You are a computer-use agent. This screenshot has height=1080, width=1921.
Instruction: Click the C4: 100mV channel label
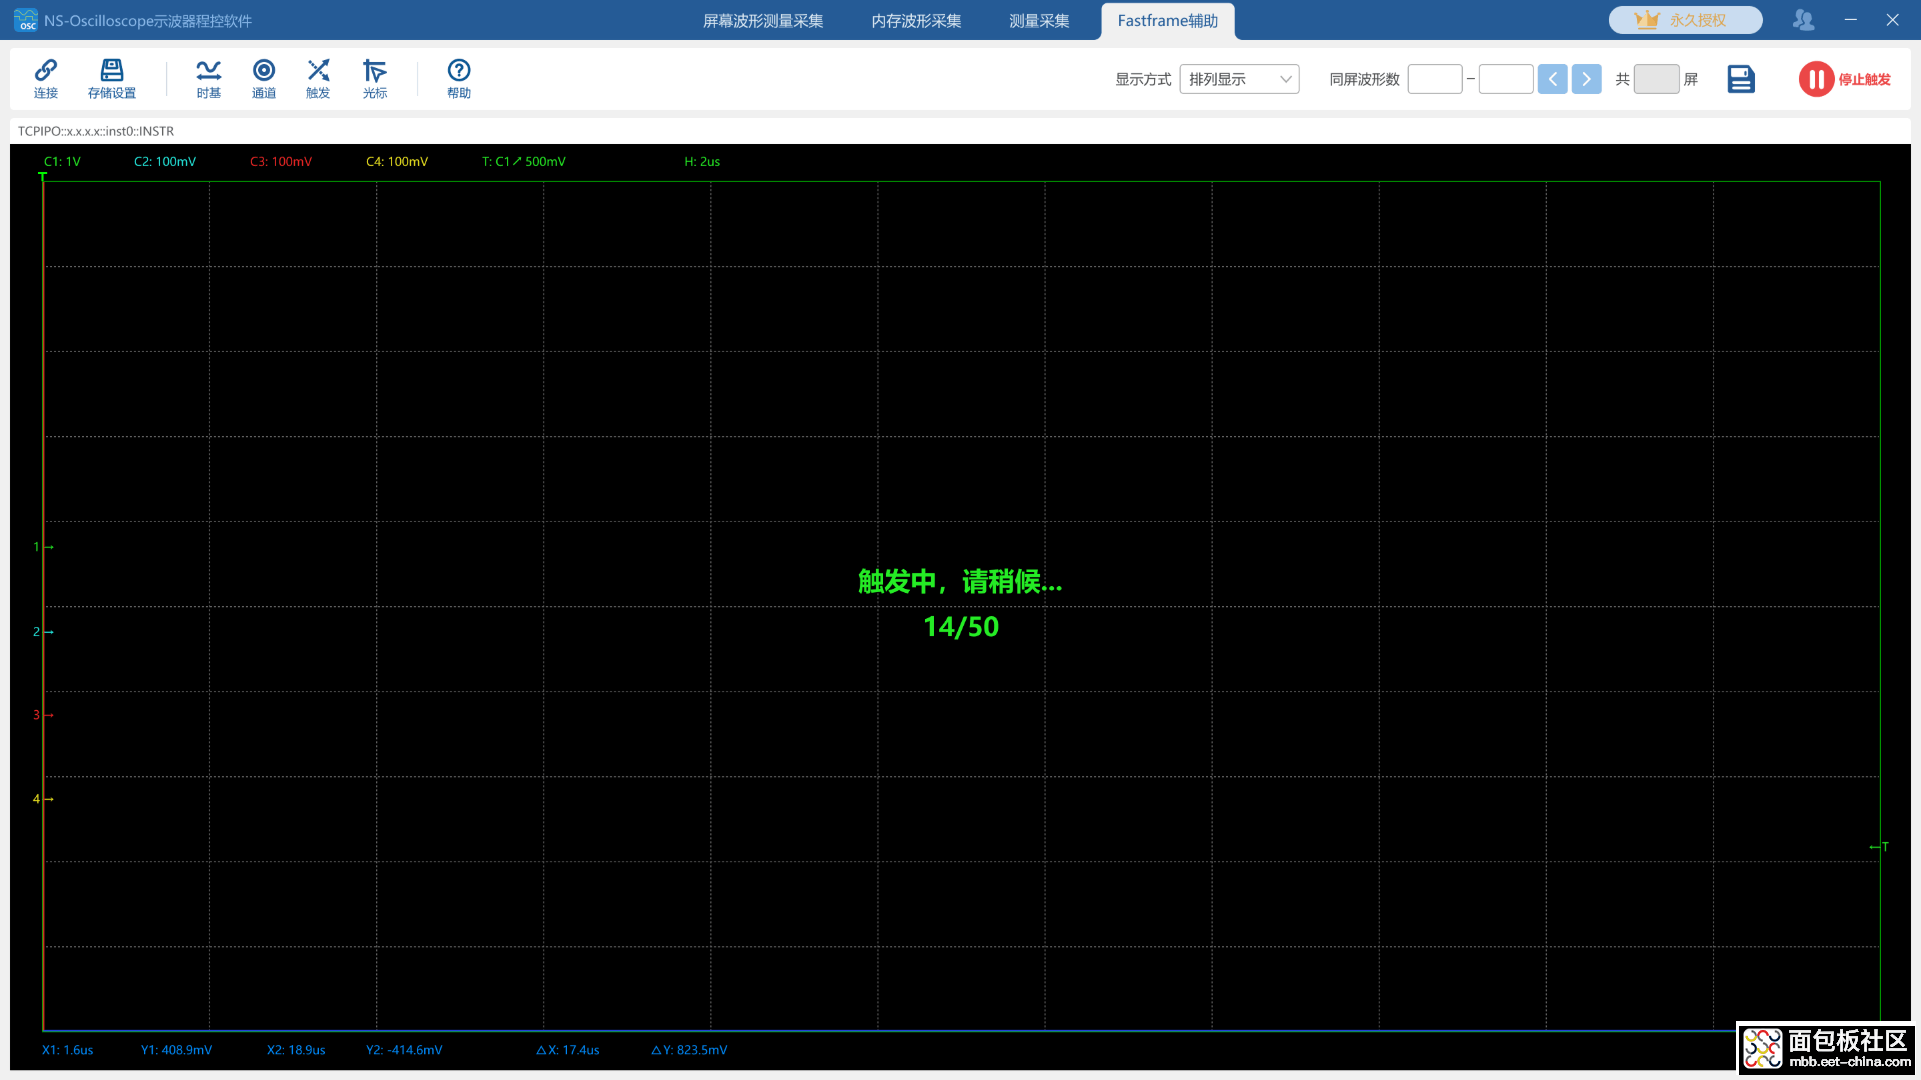(x=397, y=161)
